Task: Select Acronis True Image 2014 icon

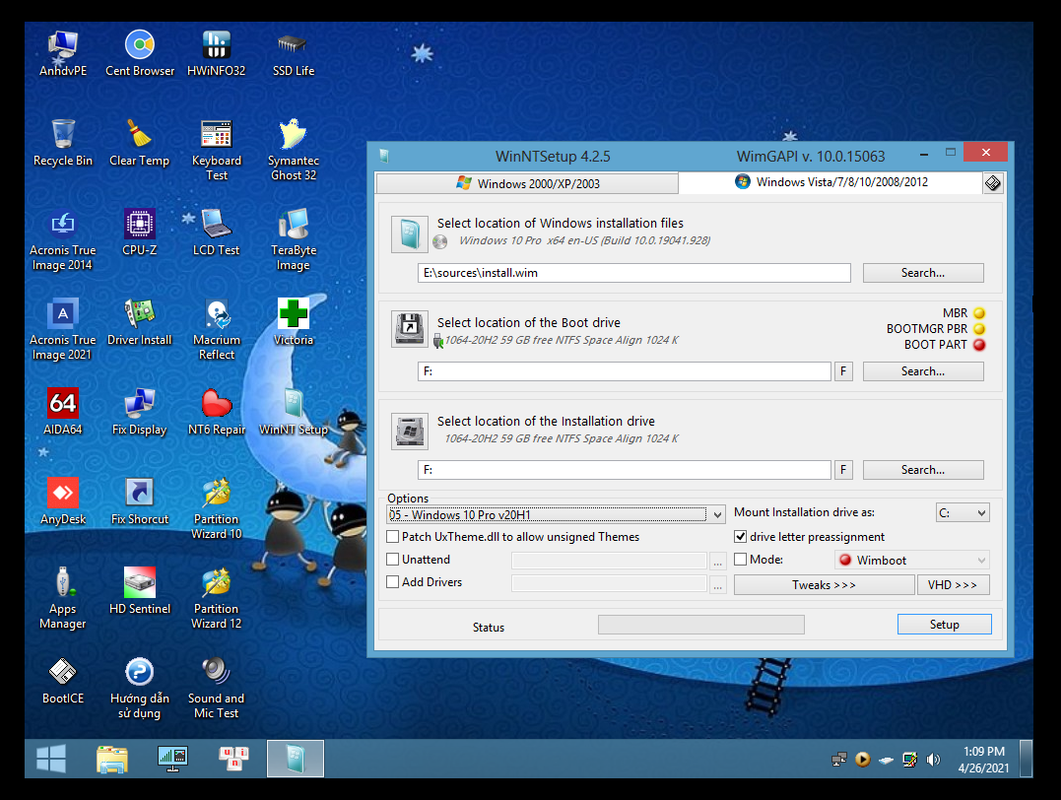Action: [63, 240]
